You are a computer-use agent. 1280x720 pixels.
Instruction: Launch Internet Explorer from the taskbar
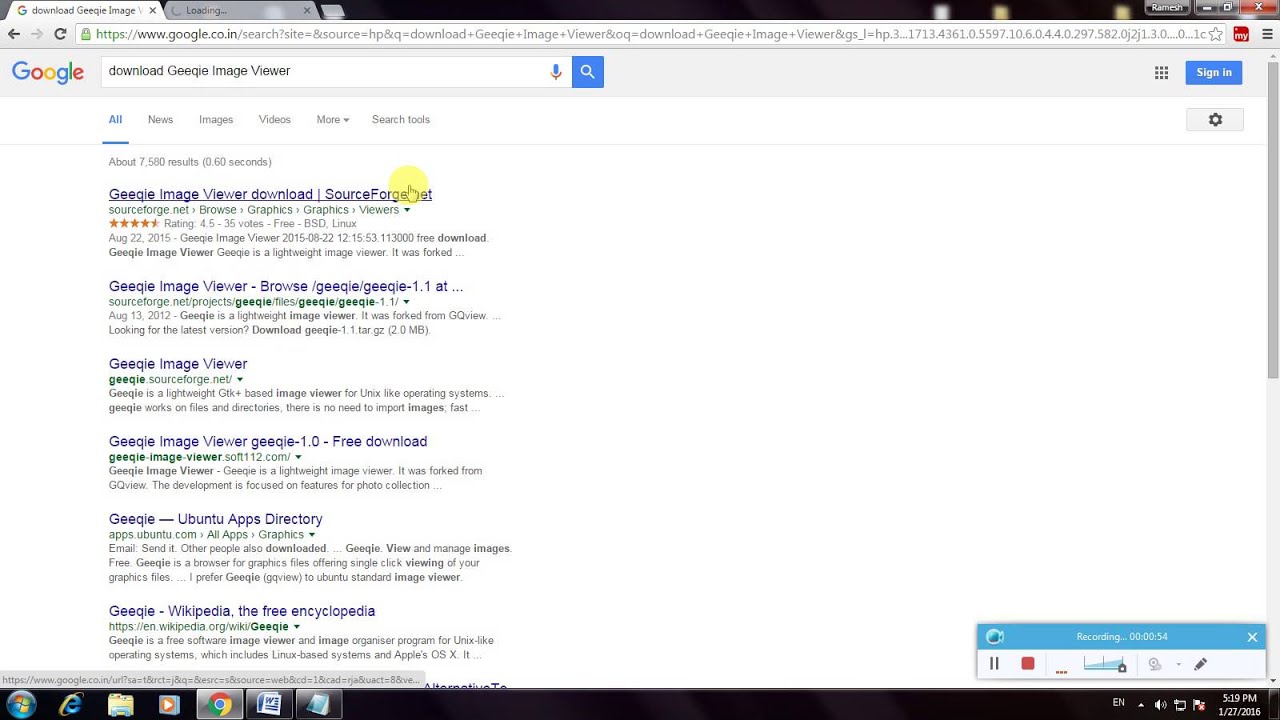pos(71,705)
